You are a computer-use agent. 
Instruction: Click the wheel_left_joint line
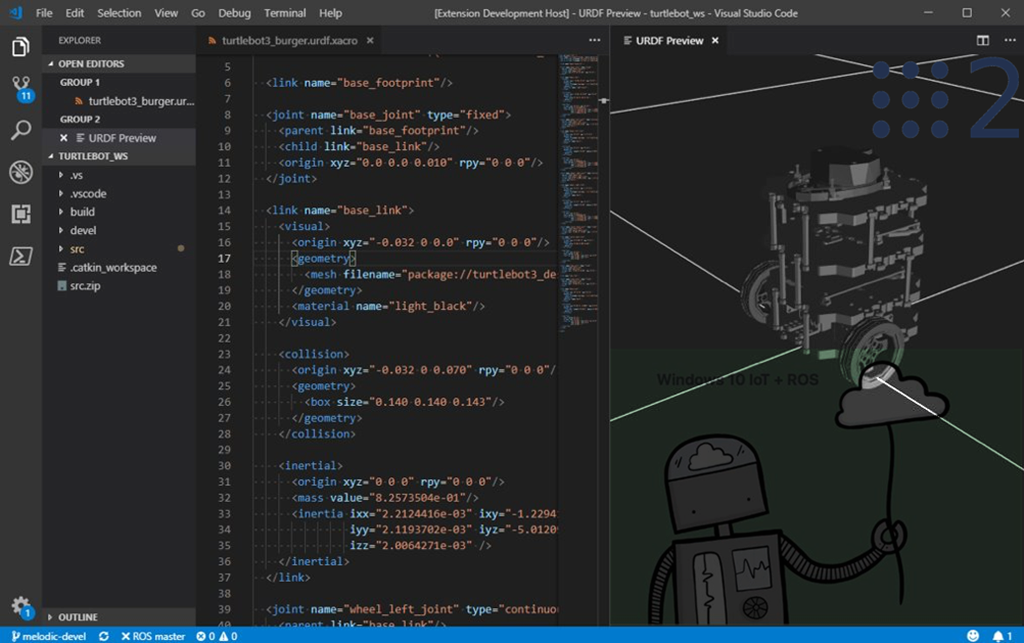[411, 609]
